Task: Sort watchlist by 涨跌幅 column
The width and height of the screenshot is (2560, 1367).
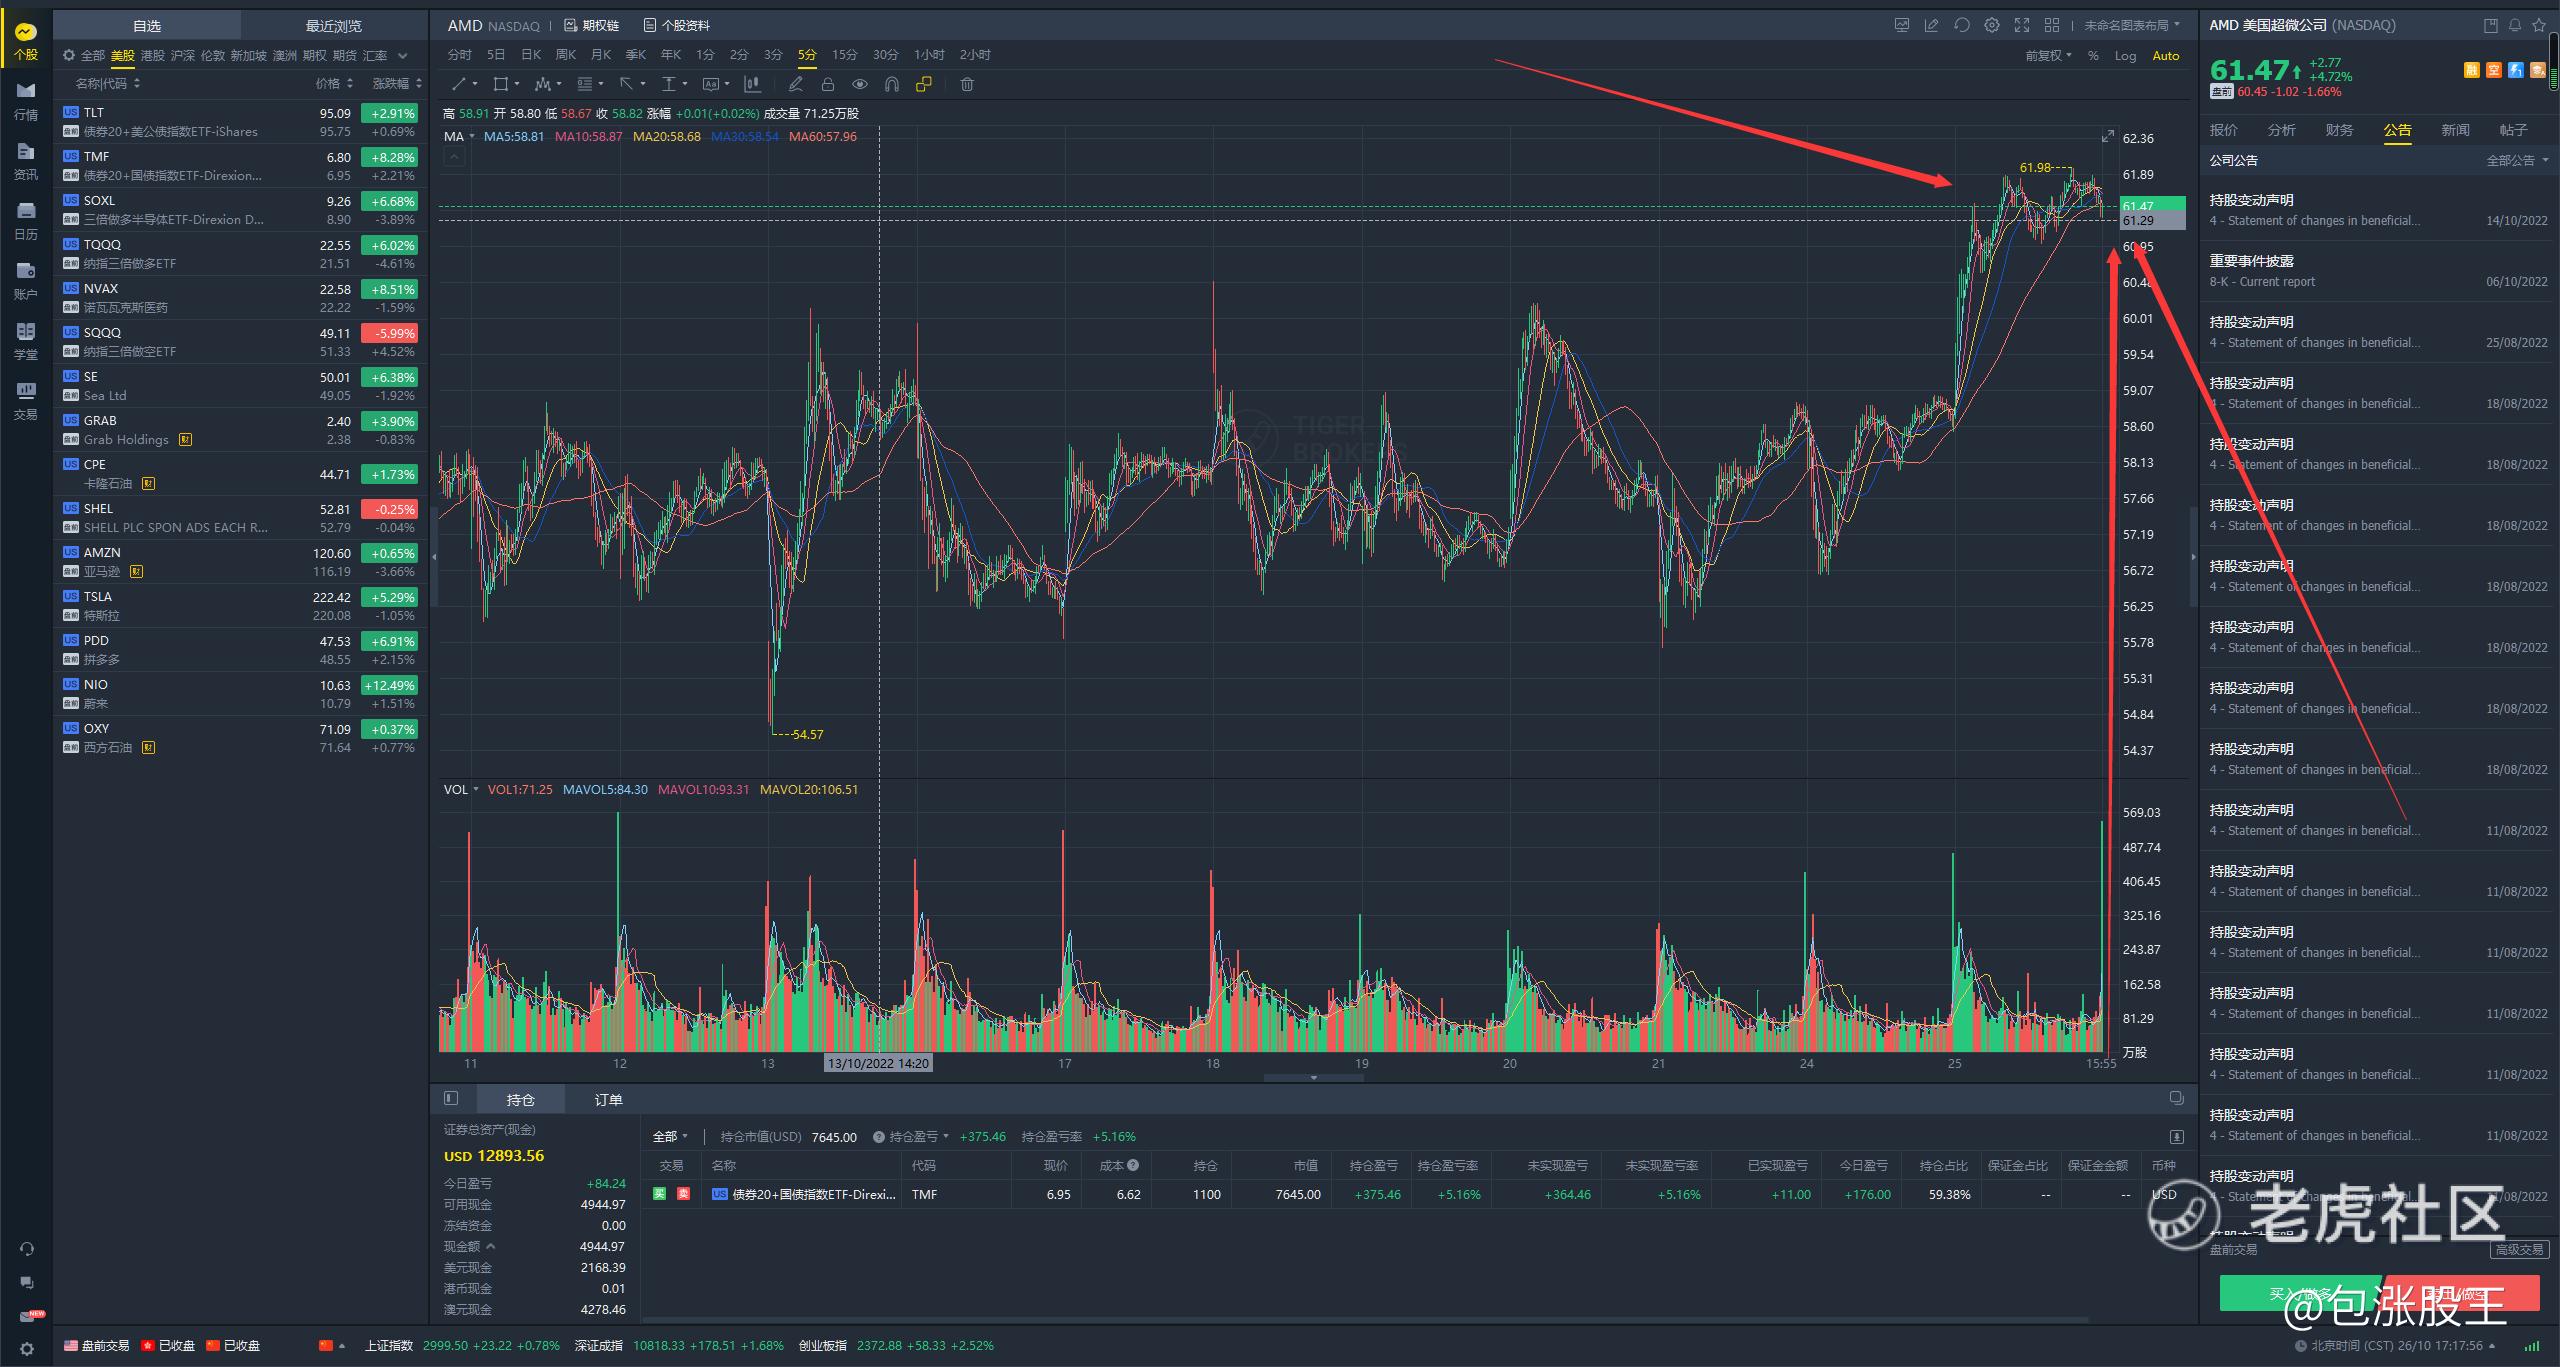Action: tap(397, 84)
